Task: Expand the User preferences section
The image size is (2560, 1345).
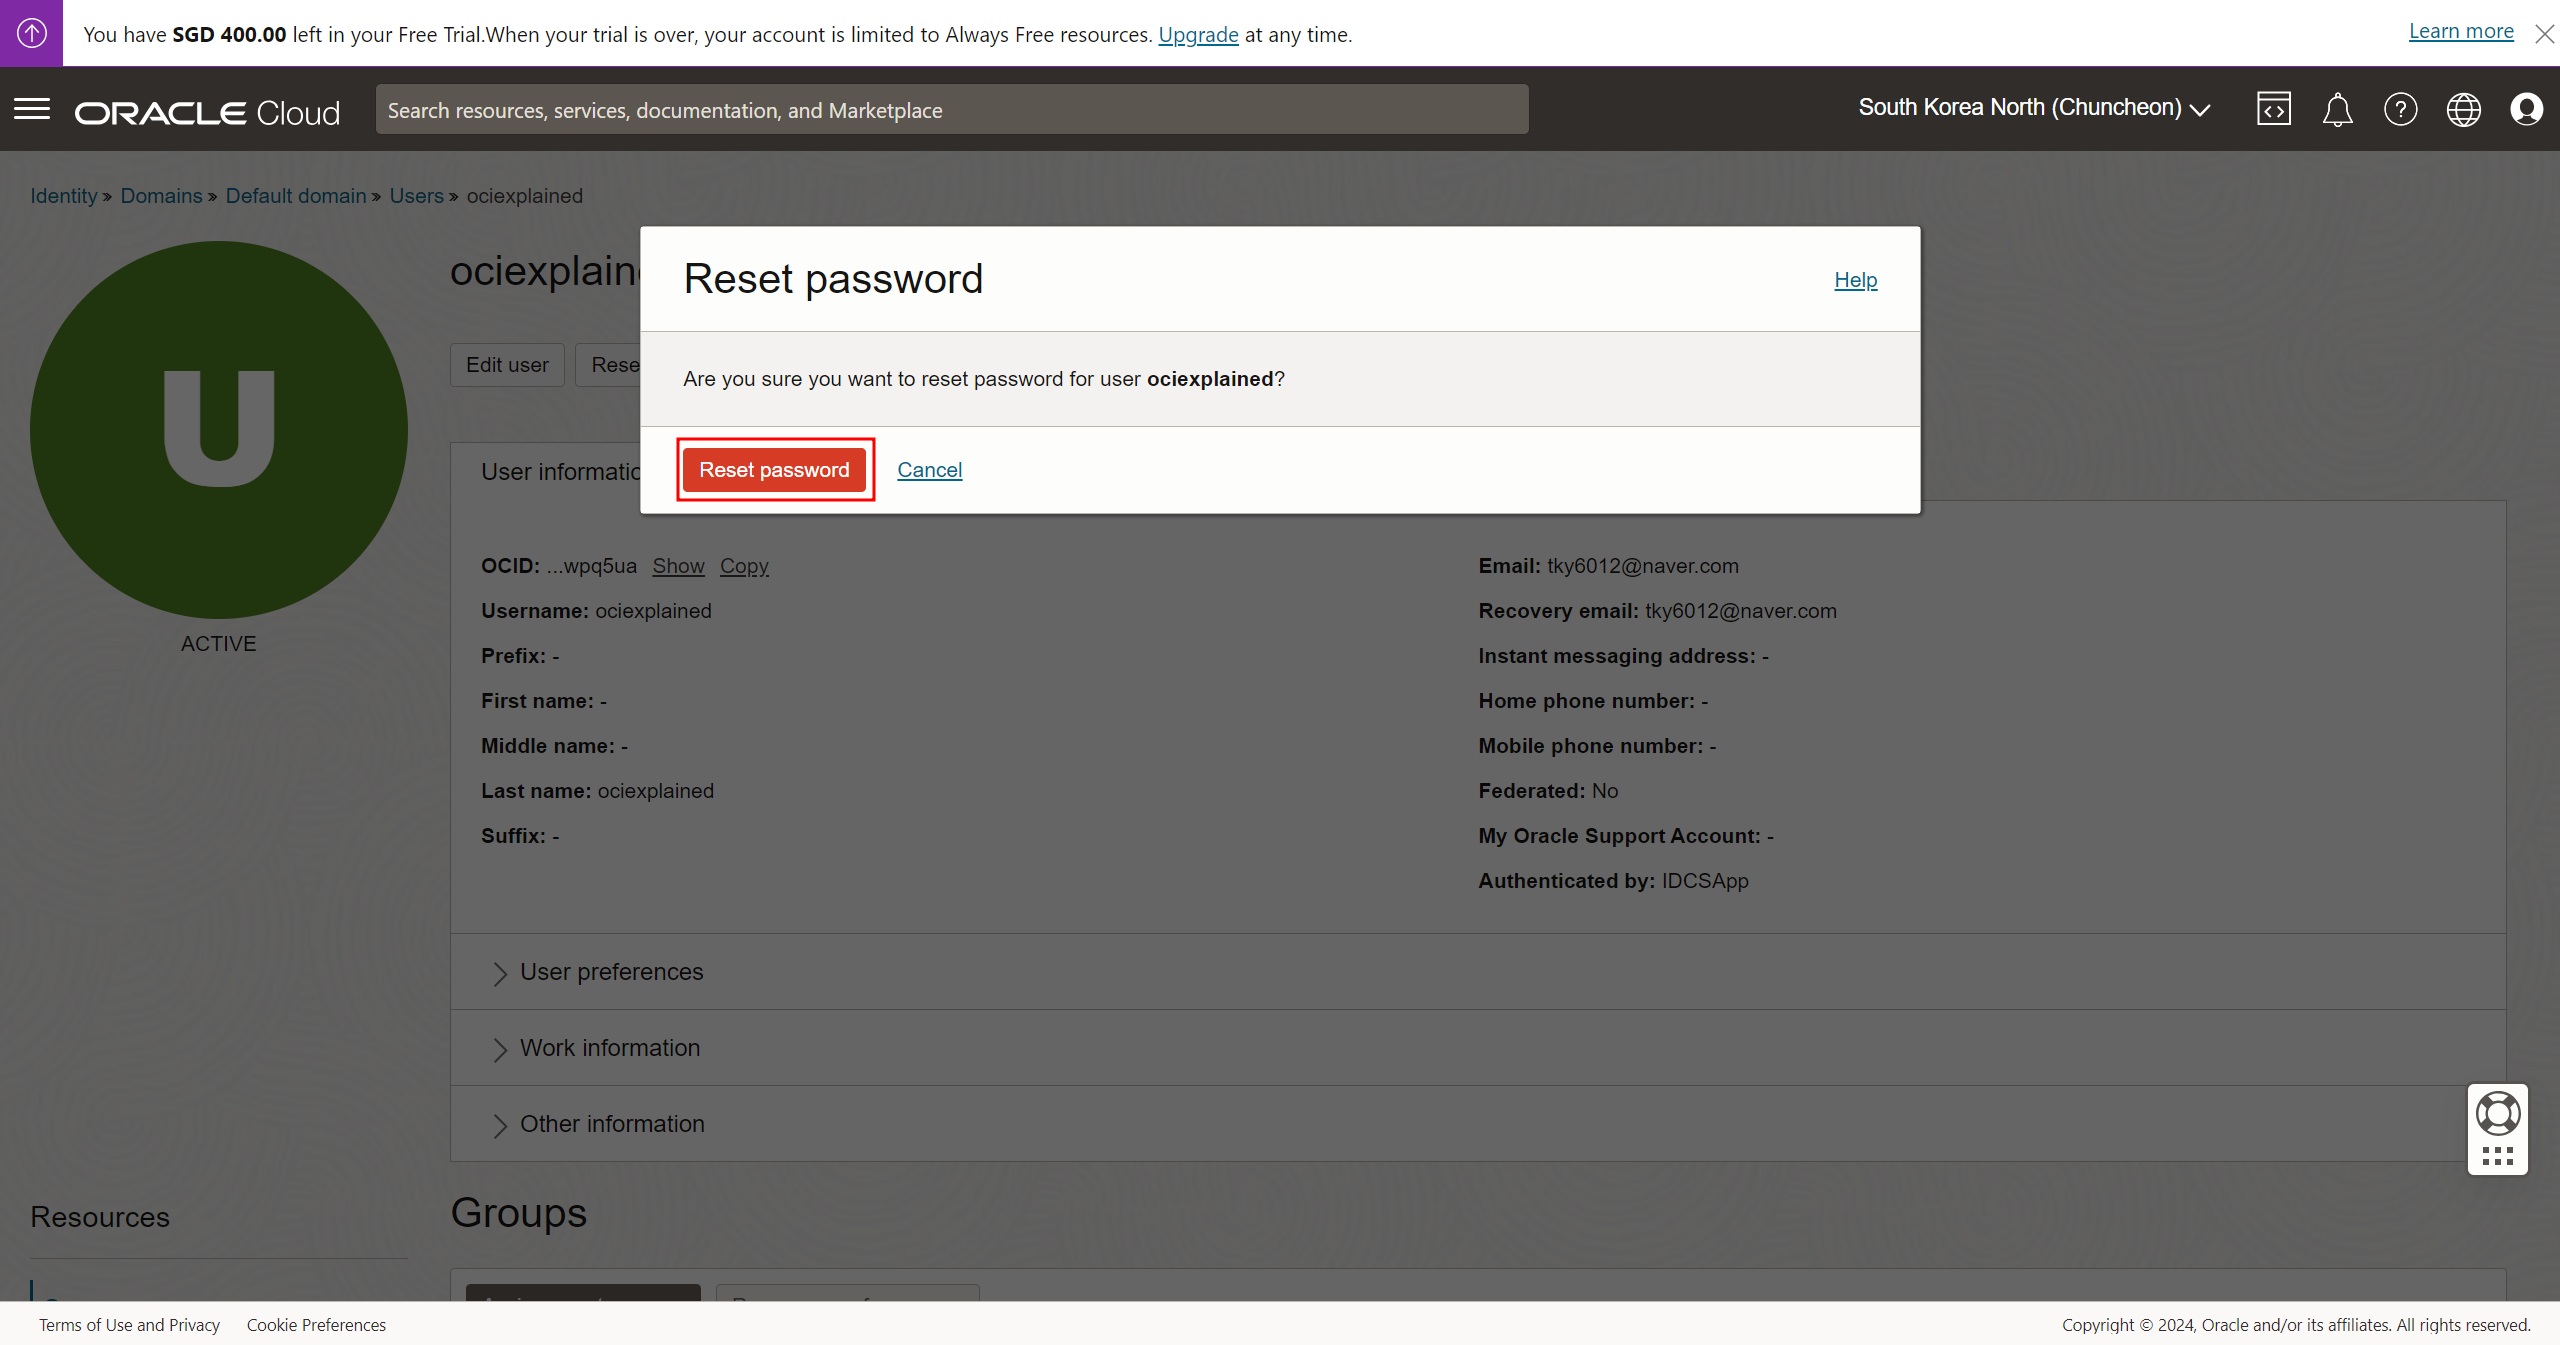Action: (x=611, y=972)
